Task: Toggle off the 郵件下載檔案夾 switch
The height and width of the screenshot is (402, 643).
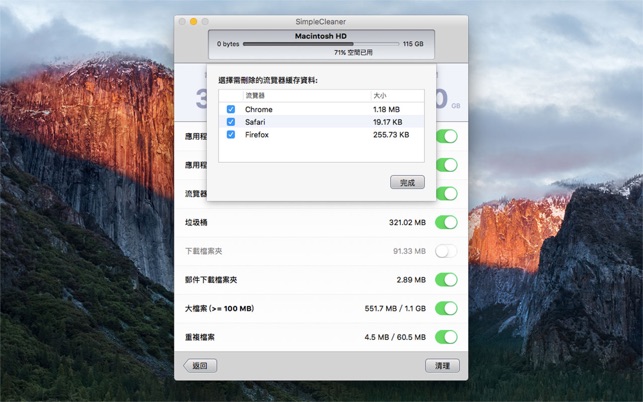Action: pyautogui.click(x=446, y=280)
